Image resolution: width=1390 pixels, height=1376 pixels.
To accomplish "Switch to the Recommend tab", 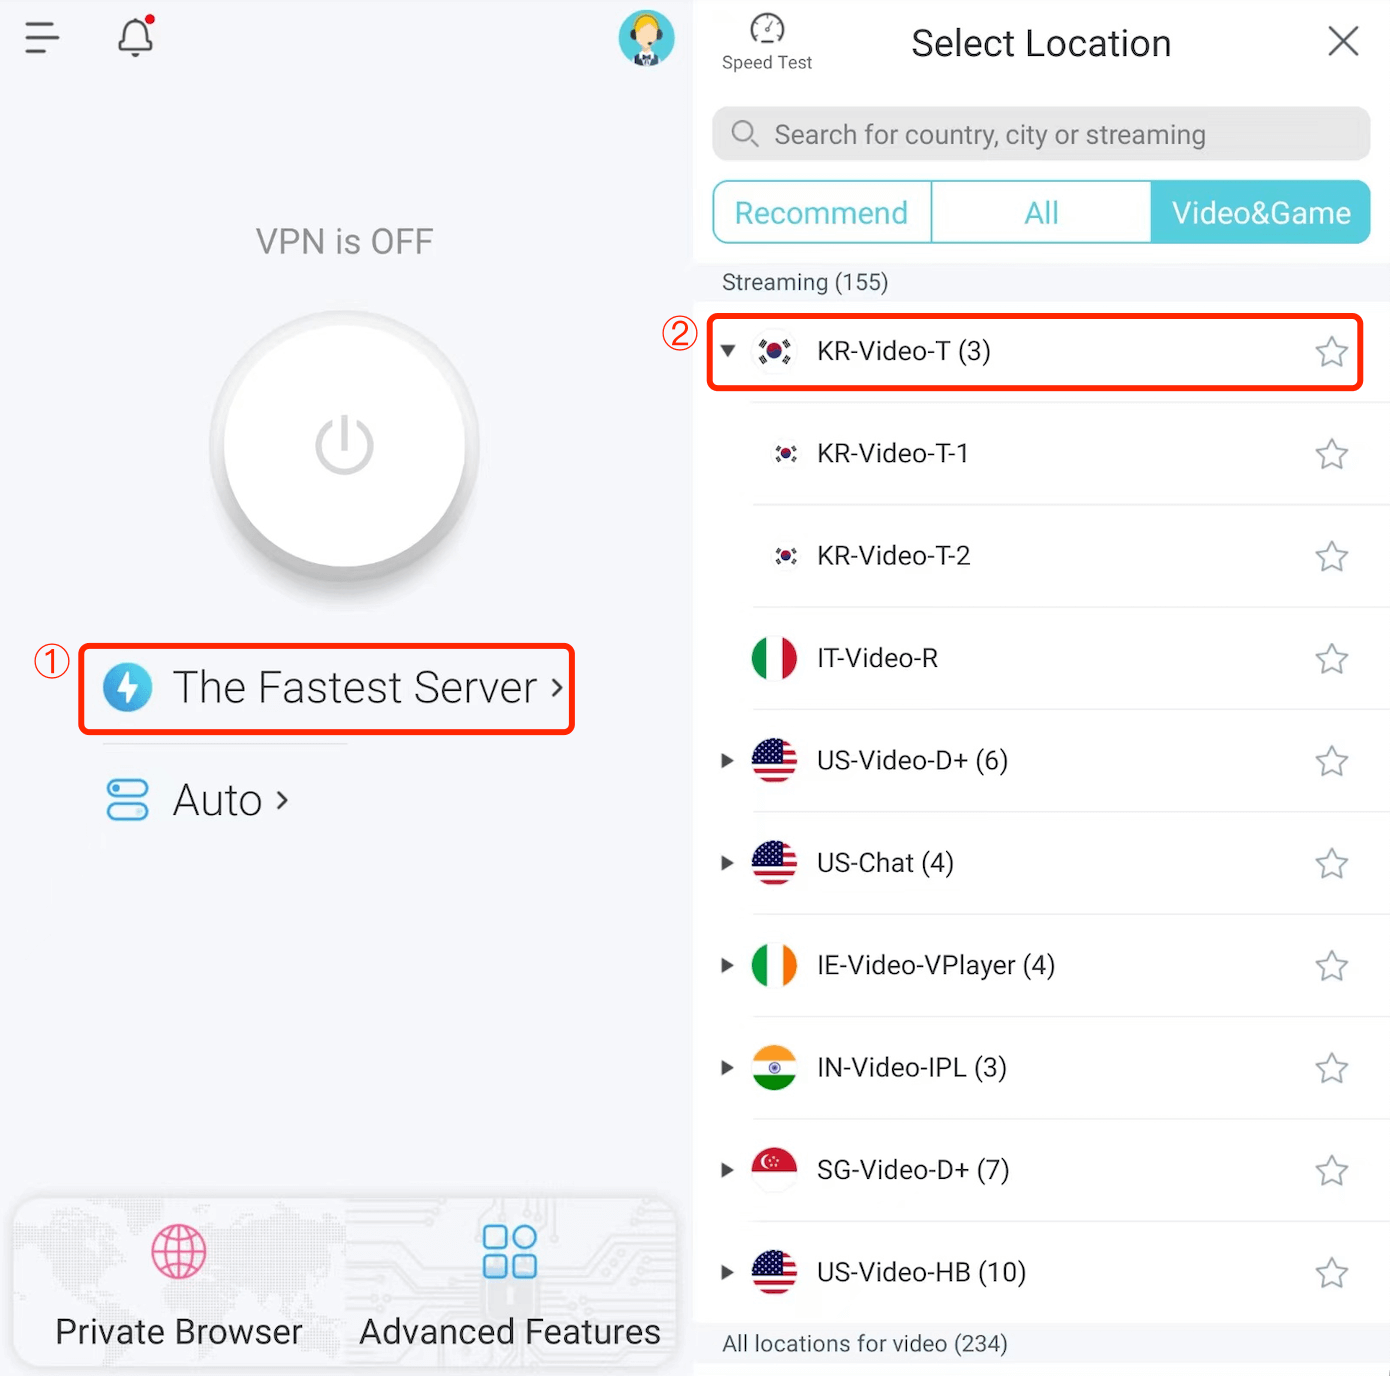I will tap(822, 212).
